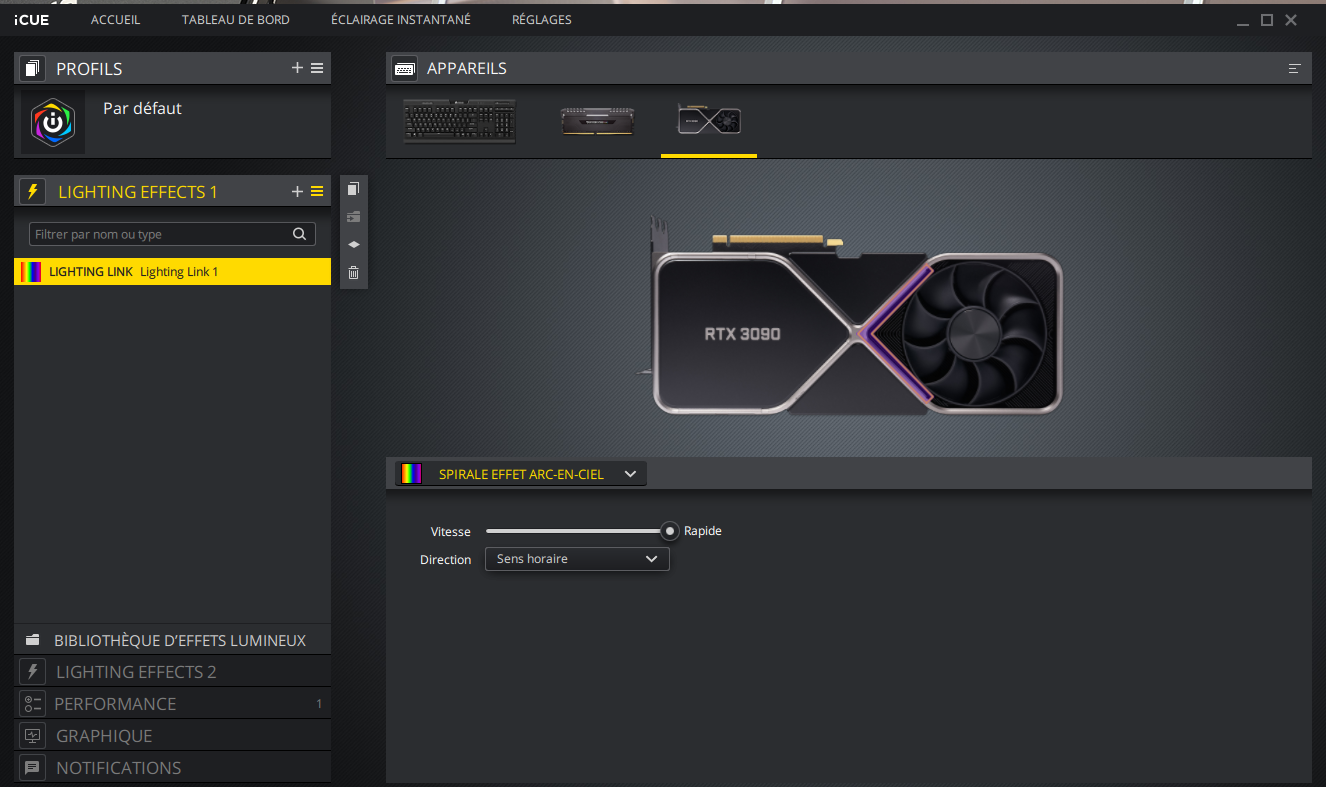Click the Vitesse speed slider handle
The image size is (1326, 787).
(x=670, y=531)
